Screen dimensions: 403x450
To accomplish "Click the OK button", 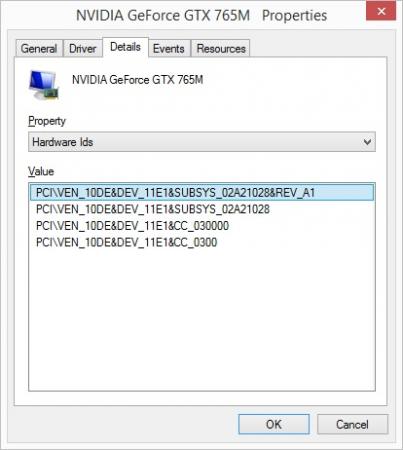I will pyautogui.click(x=274, y=424).
